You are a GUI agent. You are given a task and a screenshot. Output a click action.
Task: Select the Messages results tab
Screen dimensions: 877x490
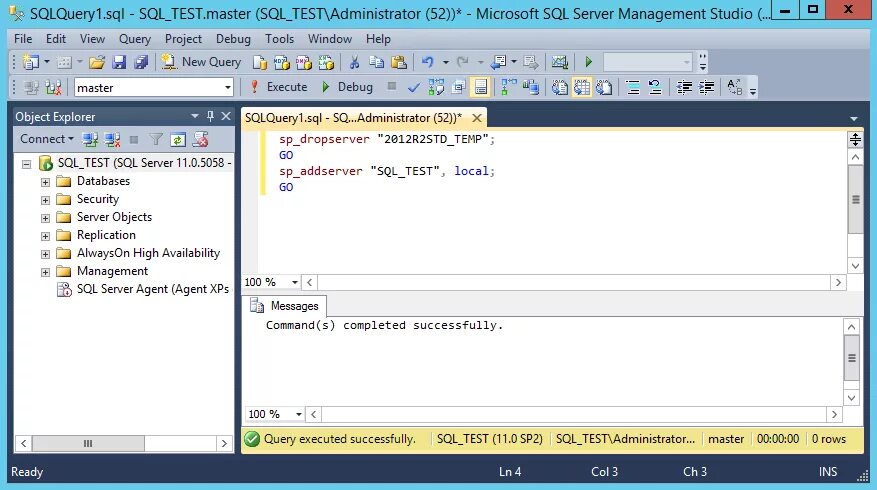point(285,305)
